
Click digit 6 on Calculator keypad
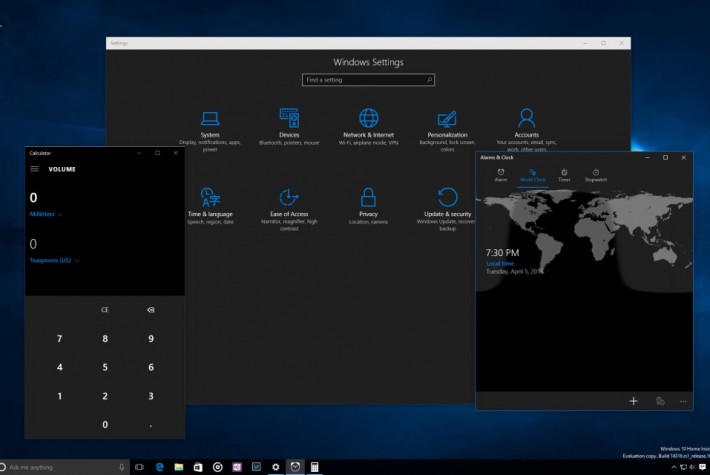point(151,367)
